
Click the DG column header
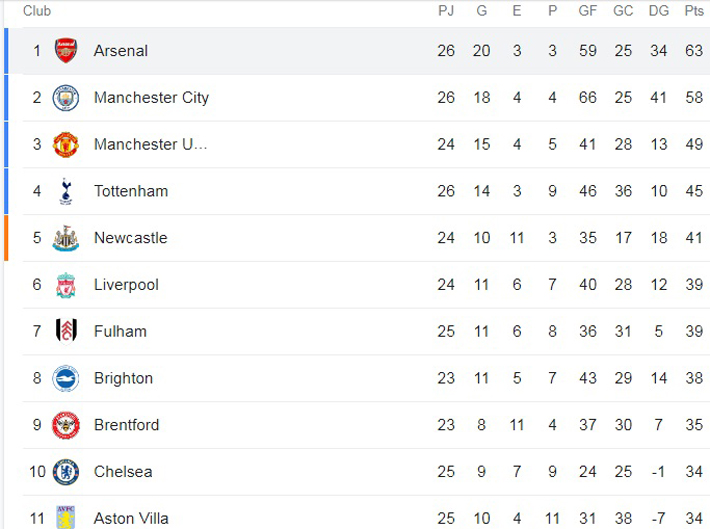[x=658, y=11]
